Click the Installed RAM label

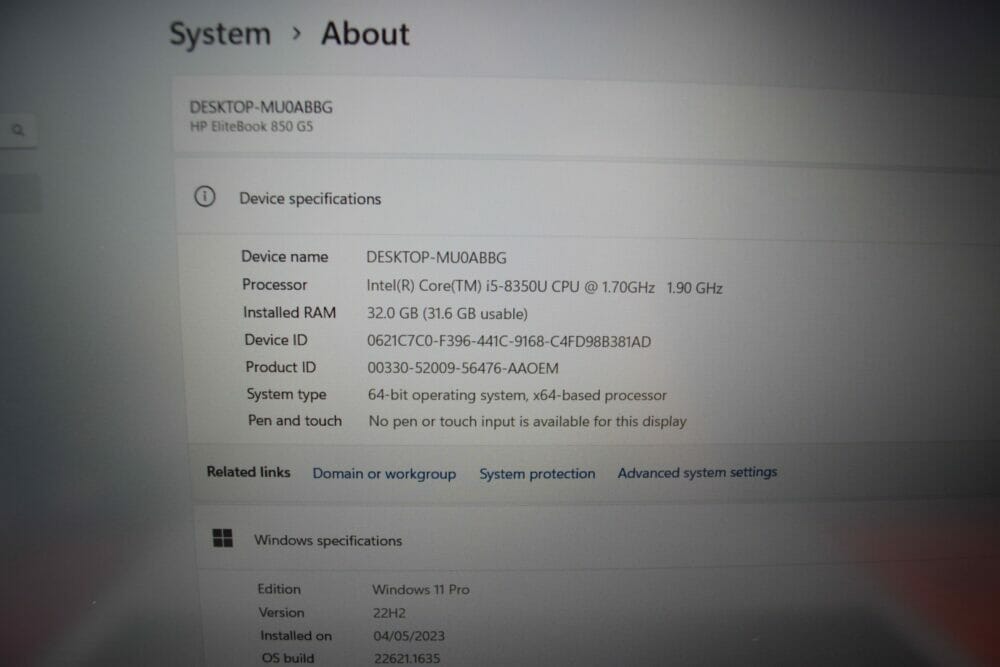[289, 312]
